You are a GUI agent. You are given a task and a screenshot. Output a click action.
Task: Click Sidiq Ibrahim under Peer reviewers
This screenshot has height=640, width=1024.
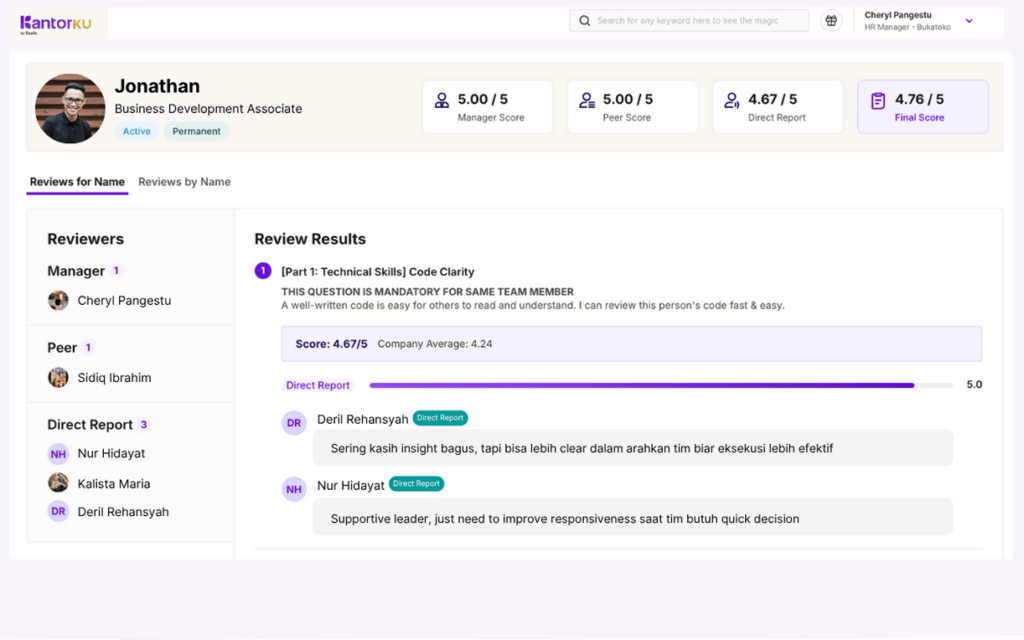click(111, 378)
